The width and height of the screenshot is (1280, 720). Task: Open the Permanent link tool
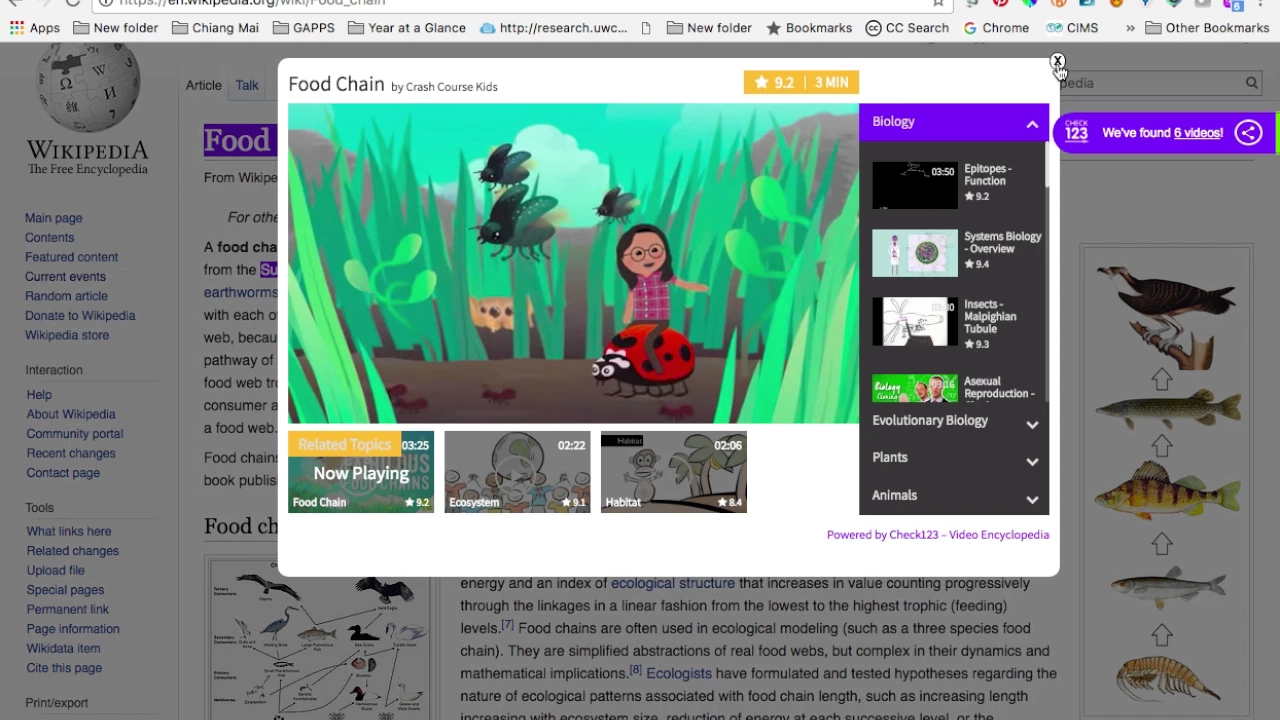[x=68, y=610]
